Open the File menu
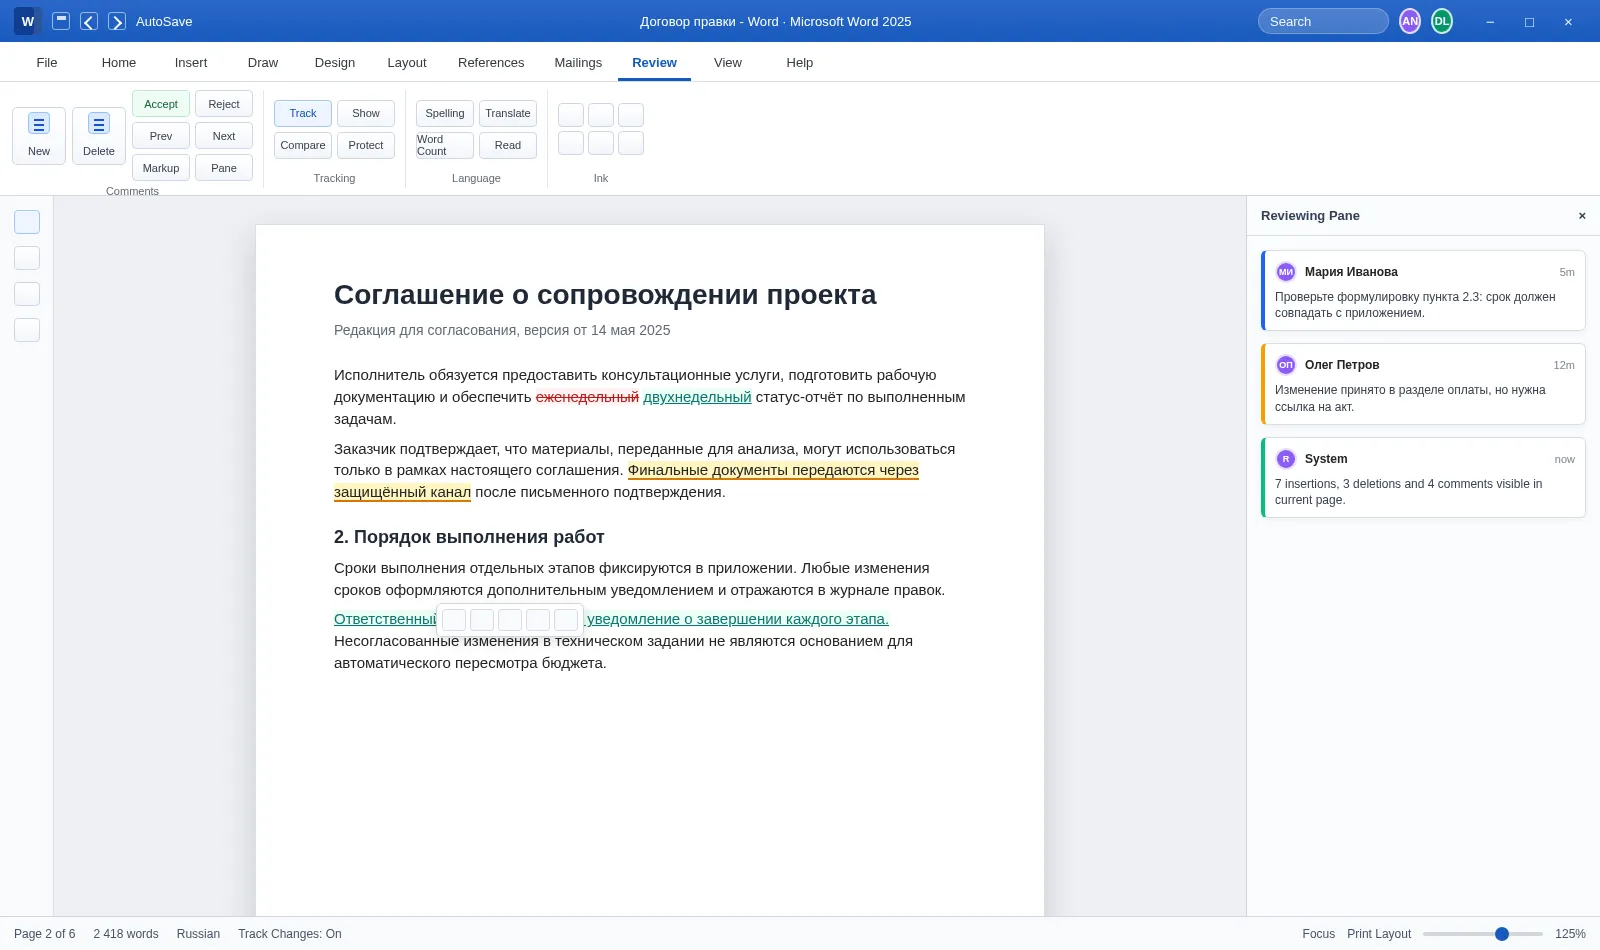The height and width of the screenshot is (950, 1600). point(47,62)
